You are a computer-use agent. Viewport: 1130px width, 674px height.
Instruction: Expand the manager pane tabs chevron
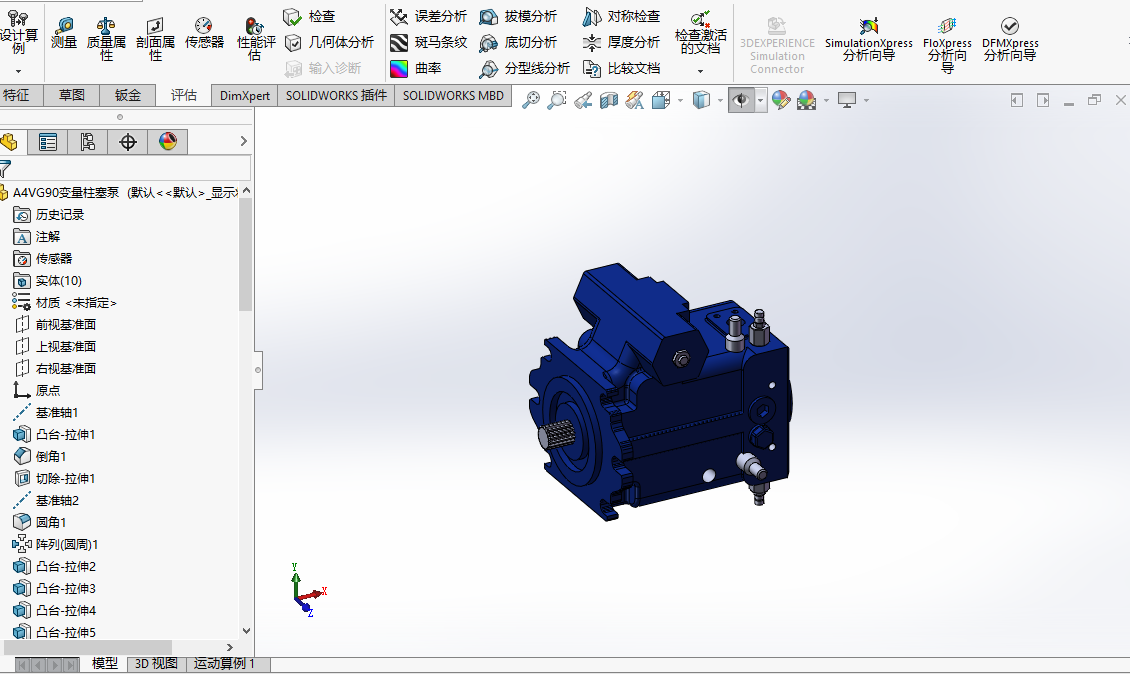[244, 141]
